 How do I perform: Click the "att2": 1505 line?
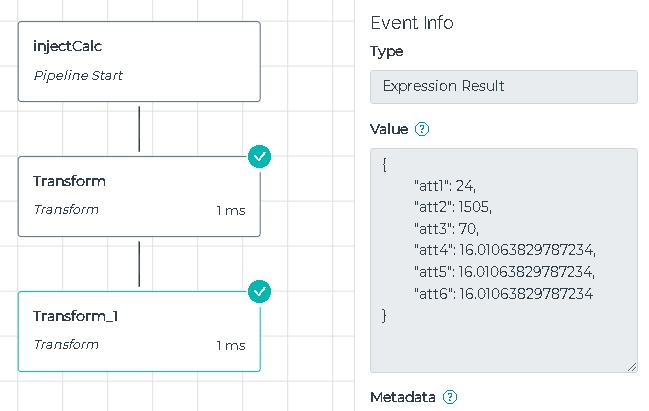point(453,207)
